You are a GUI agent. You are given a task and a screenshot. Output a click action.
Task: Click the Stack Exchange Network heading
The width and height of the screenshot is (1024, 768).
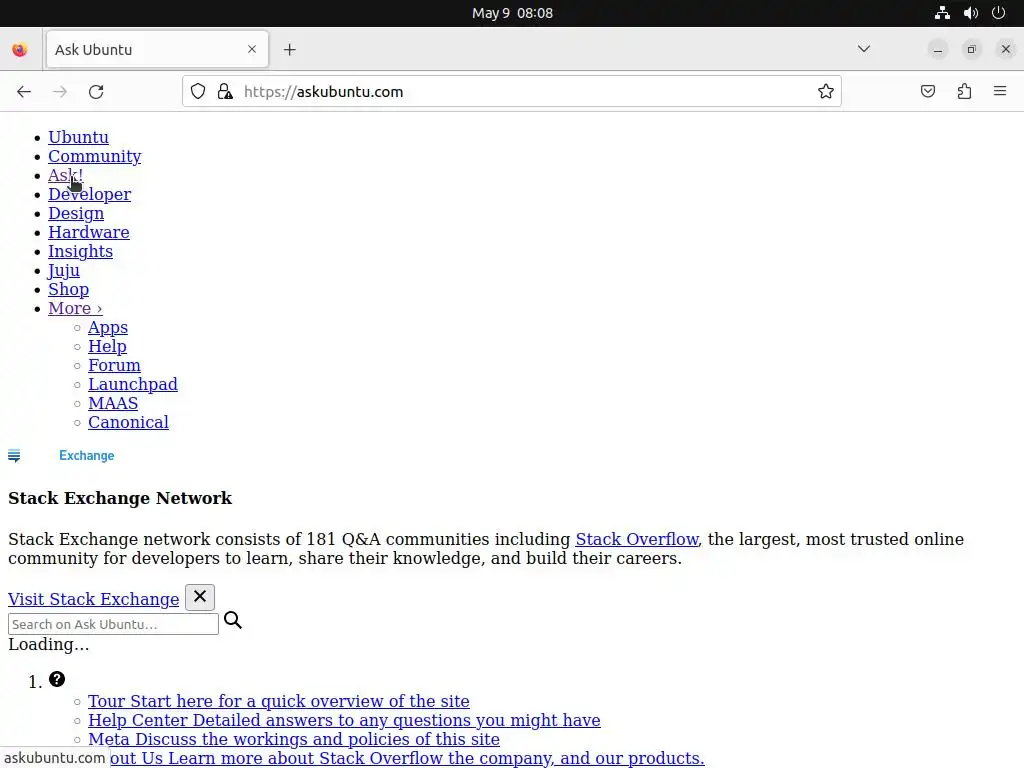click(120, 498)
